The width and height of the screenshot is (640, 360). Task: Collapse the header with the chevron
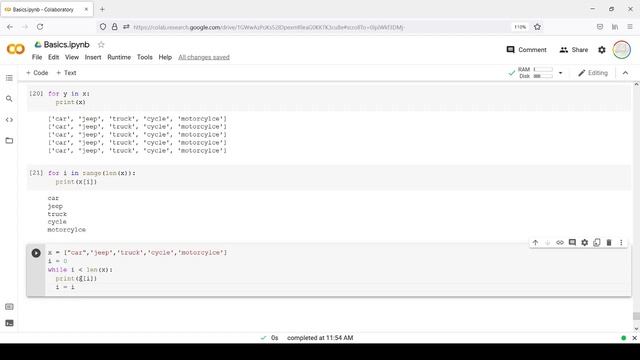click(x=625, y=73)
